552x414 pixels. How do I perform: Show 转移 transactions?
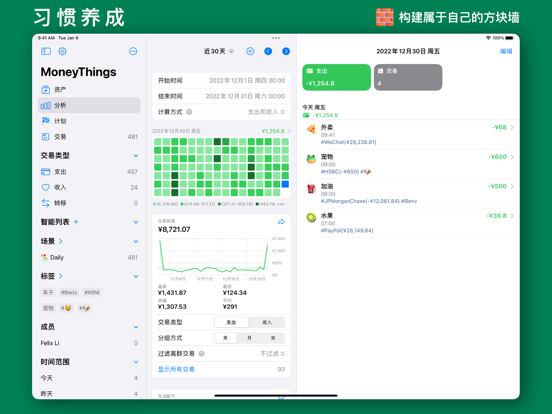click(89, 203)
